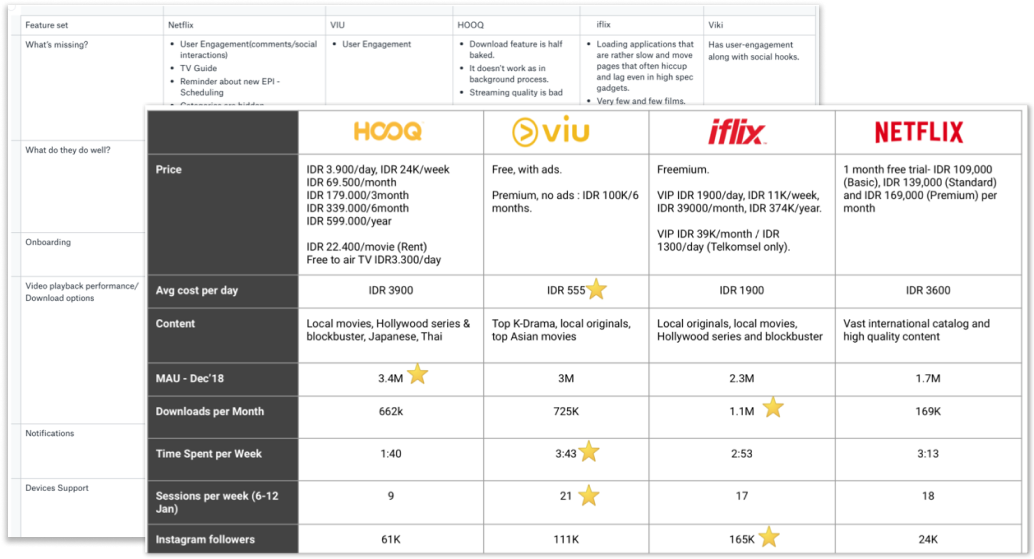Click iflix MAU value 2.3M

click(x=741, y=378)
